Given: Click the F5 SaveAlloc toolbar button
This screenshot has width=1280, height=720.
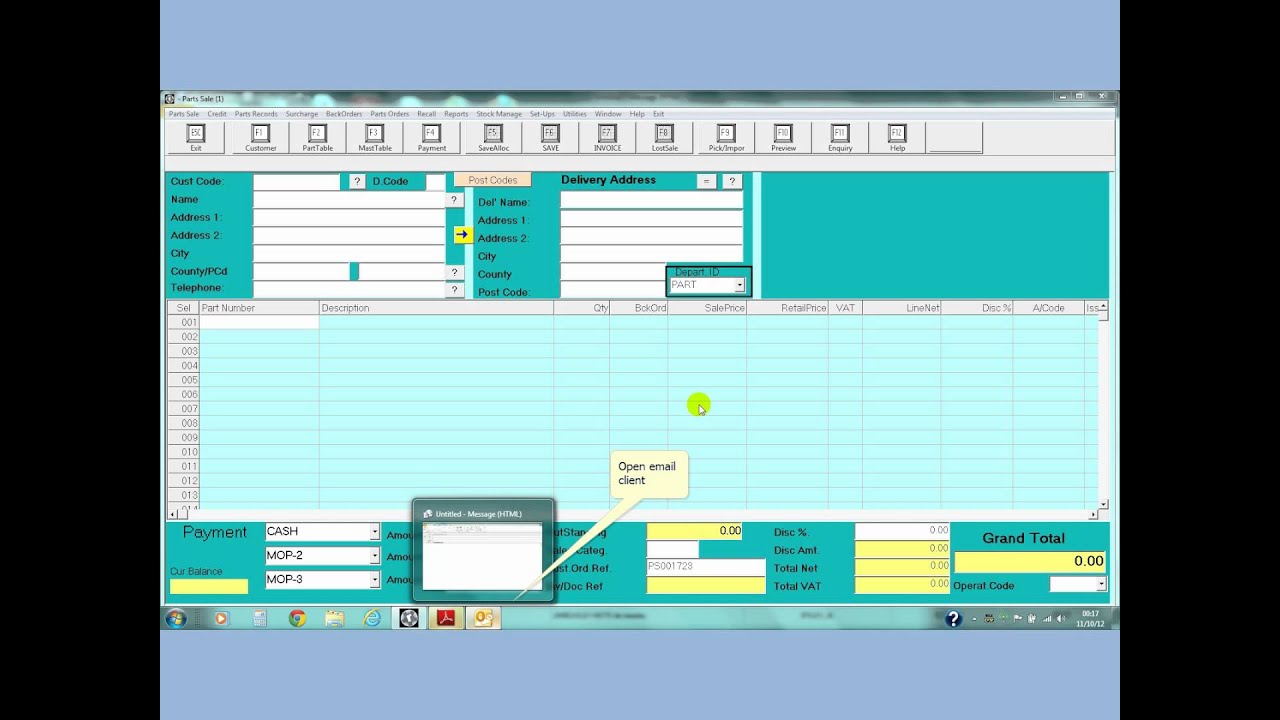Looking at the screenshot, I should pos(493,138).
